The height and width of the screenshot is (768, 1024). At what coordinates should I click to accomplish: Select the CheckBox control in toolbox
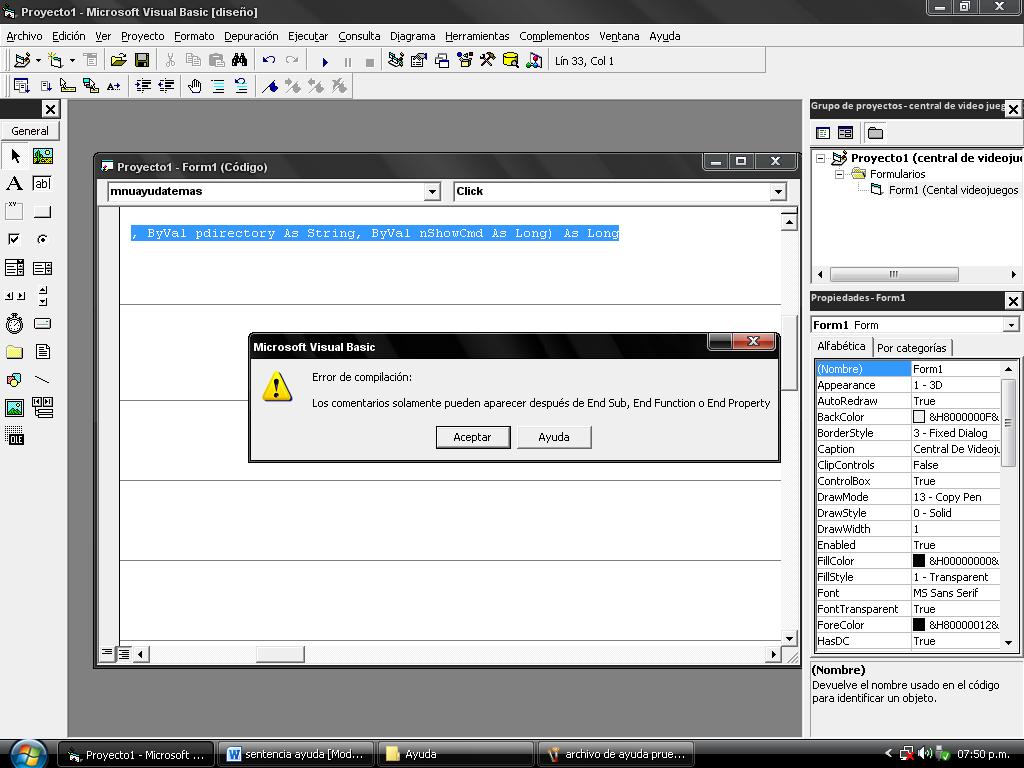[14, 239]
